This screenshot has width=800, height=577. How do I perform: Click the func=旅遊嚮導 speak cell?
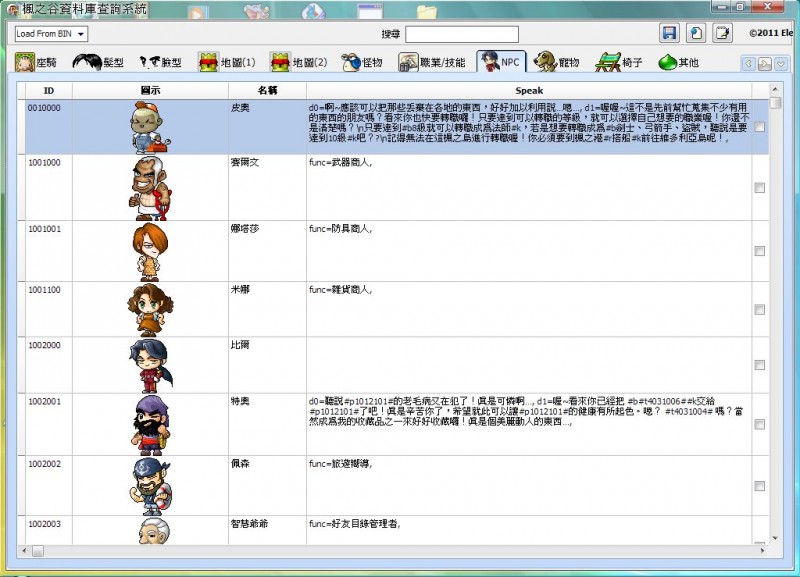[x=529, y=486]
